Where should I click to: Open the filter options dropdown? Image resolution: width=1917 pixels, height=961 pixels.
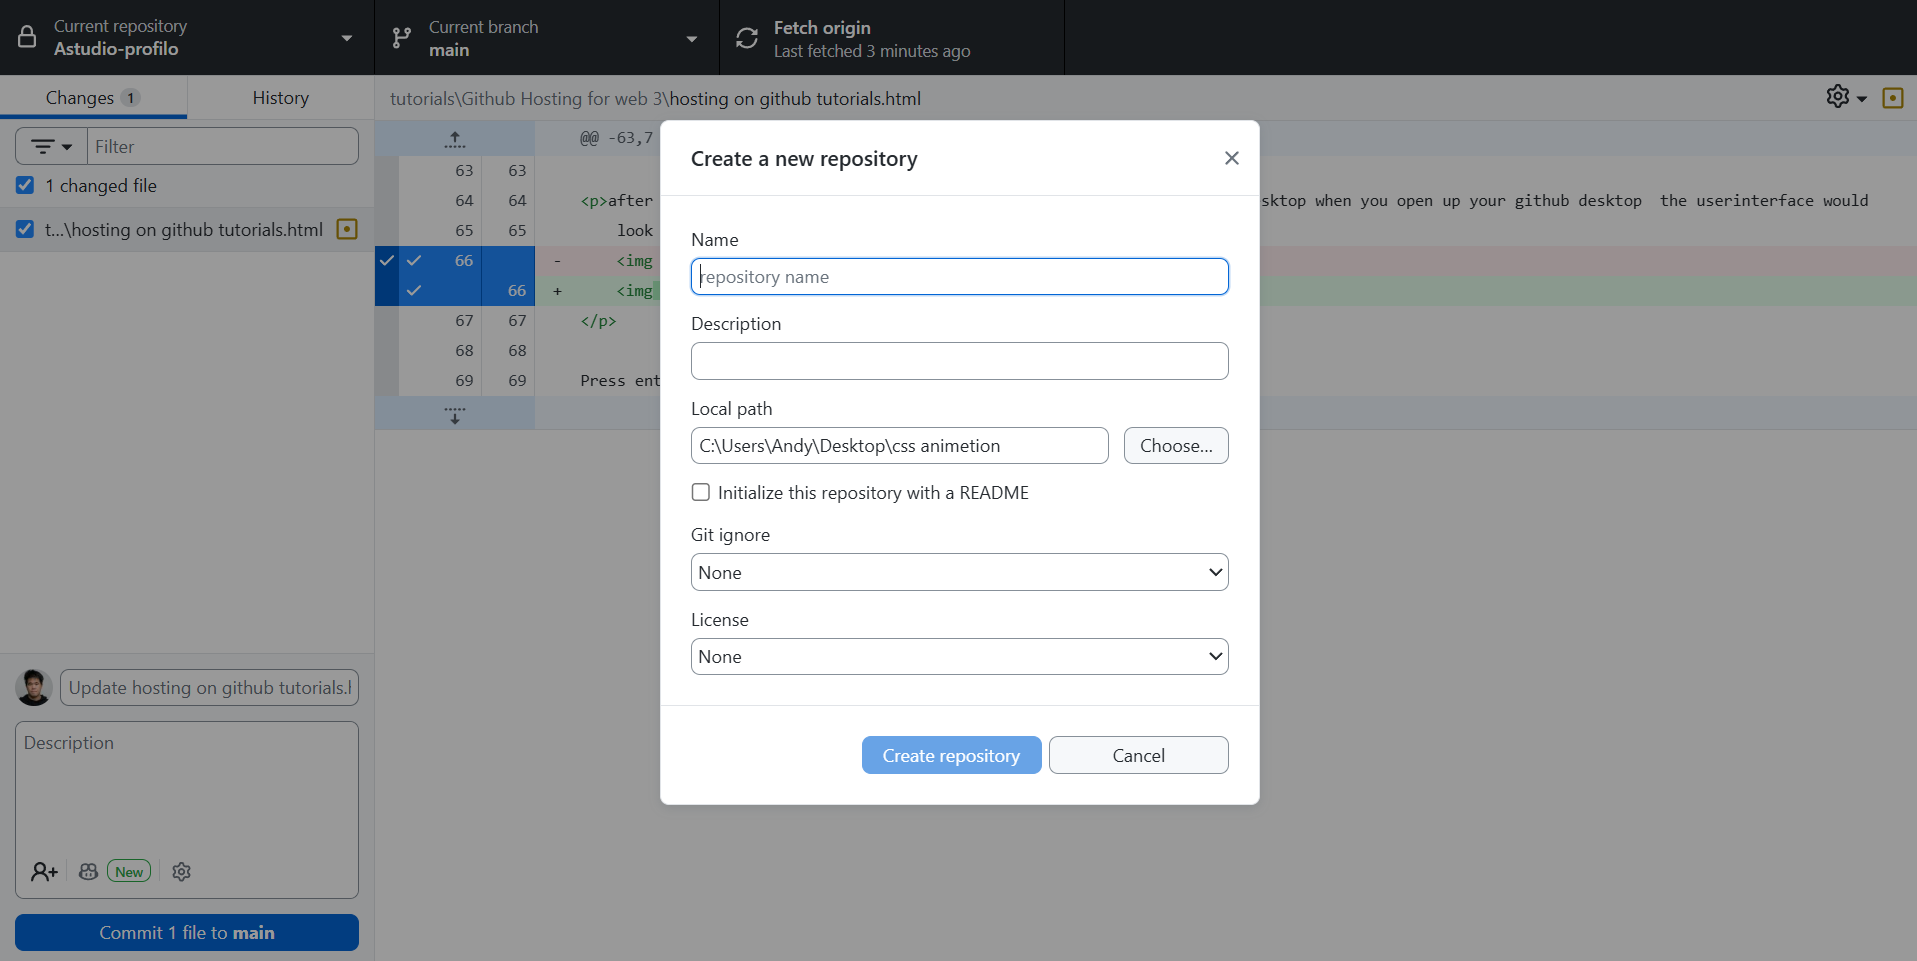point(51,146)
